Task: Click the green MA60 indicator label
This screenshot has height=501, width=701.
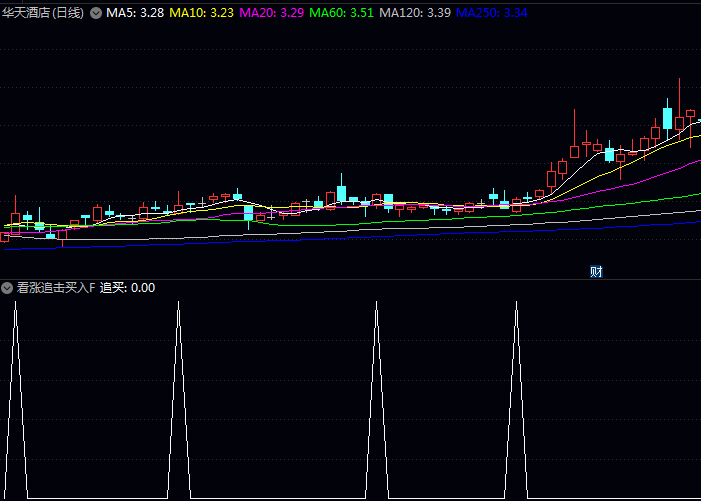Action: [x=342, y=13]
